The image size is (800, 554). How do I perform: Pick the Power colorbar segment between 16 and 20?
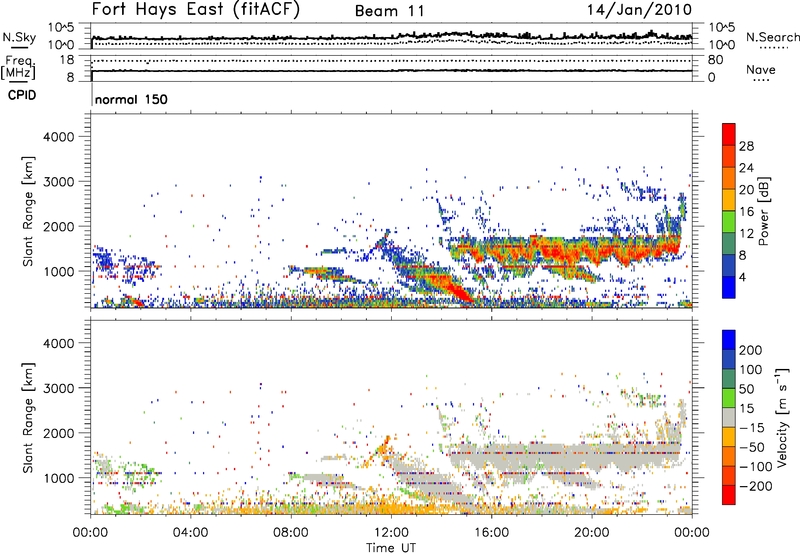pos(729,199)
